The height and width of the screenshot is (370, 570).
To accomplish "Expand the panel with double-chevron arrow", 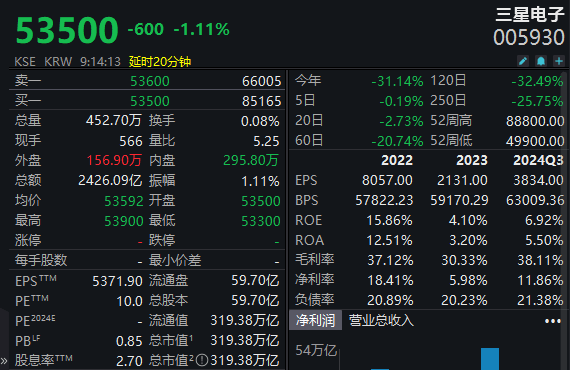I will 4,361.
